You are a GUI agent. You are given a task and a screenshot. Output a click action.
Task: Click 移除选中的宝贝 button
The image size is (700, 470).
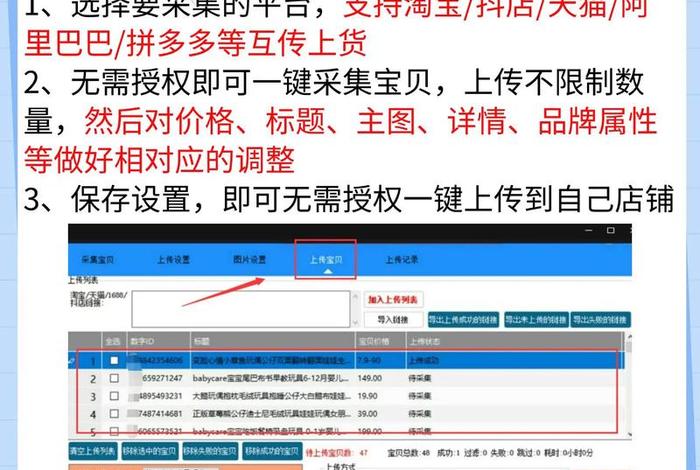pos(150,451)
